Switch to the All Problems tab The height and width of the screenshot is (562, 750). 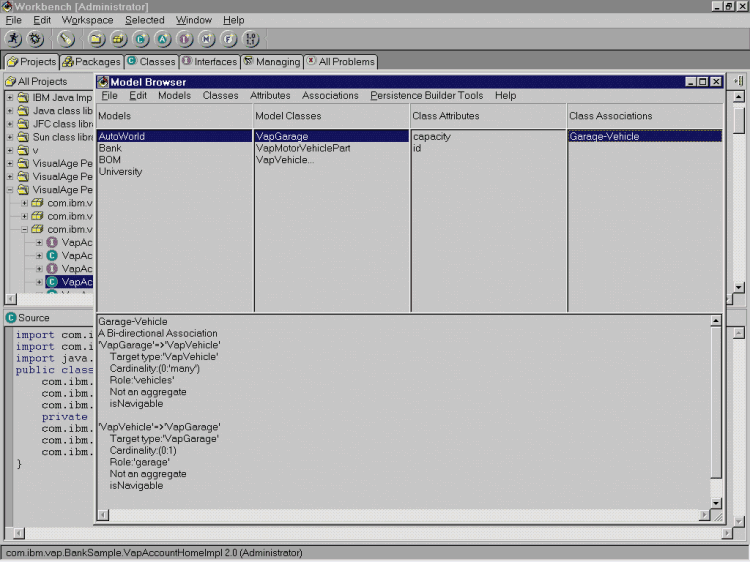(340, 62)
